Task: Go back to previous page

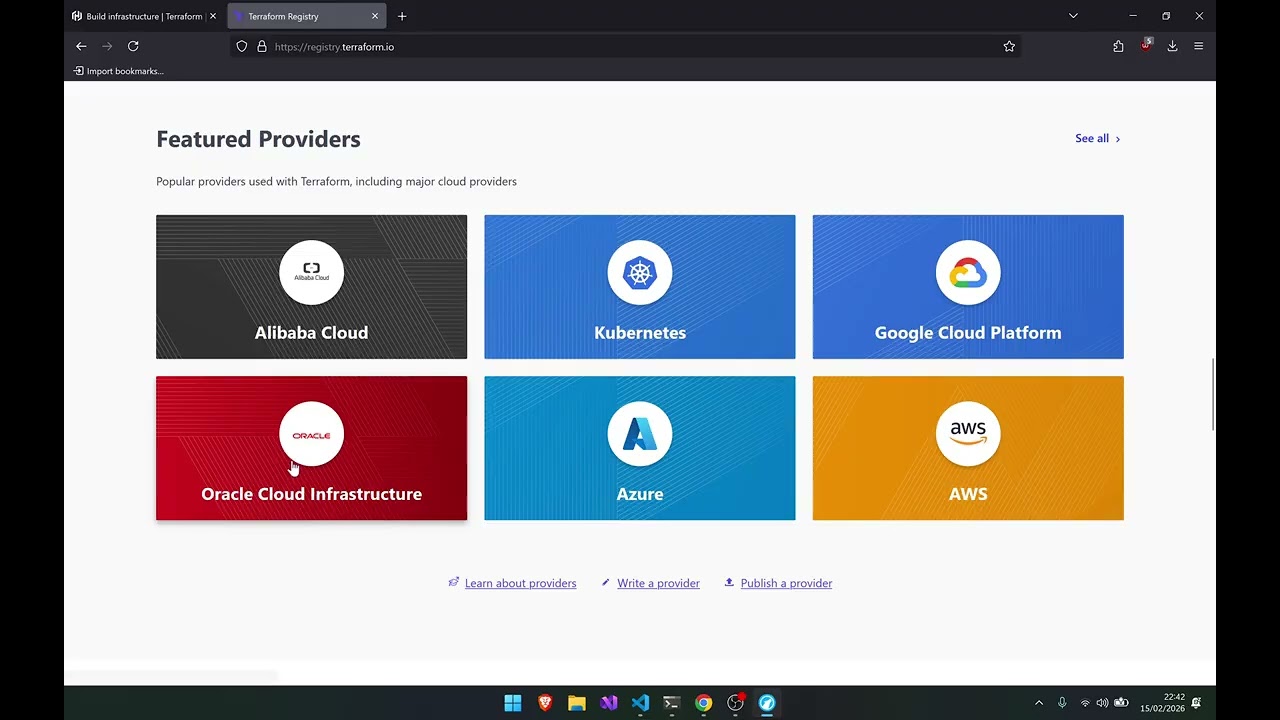Action: [x=81, y=46]
